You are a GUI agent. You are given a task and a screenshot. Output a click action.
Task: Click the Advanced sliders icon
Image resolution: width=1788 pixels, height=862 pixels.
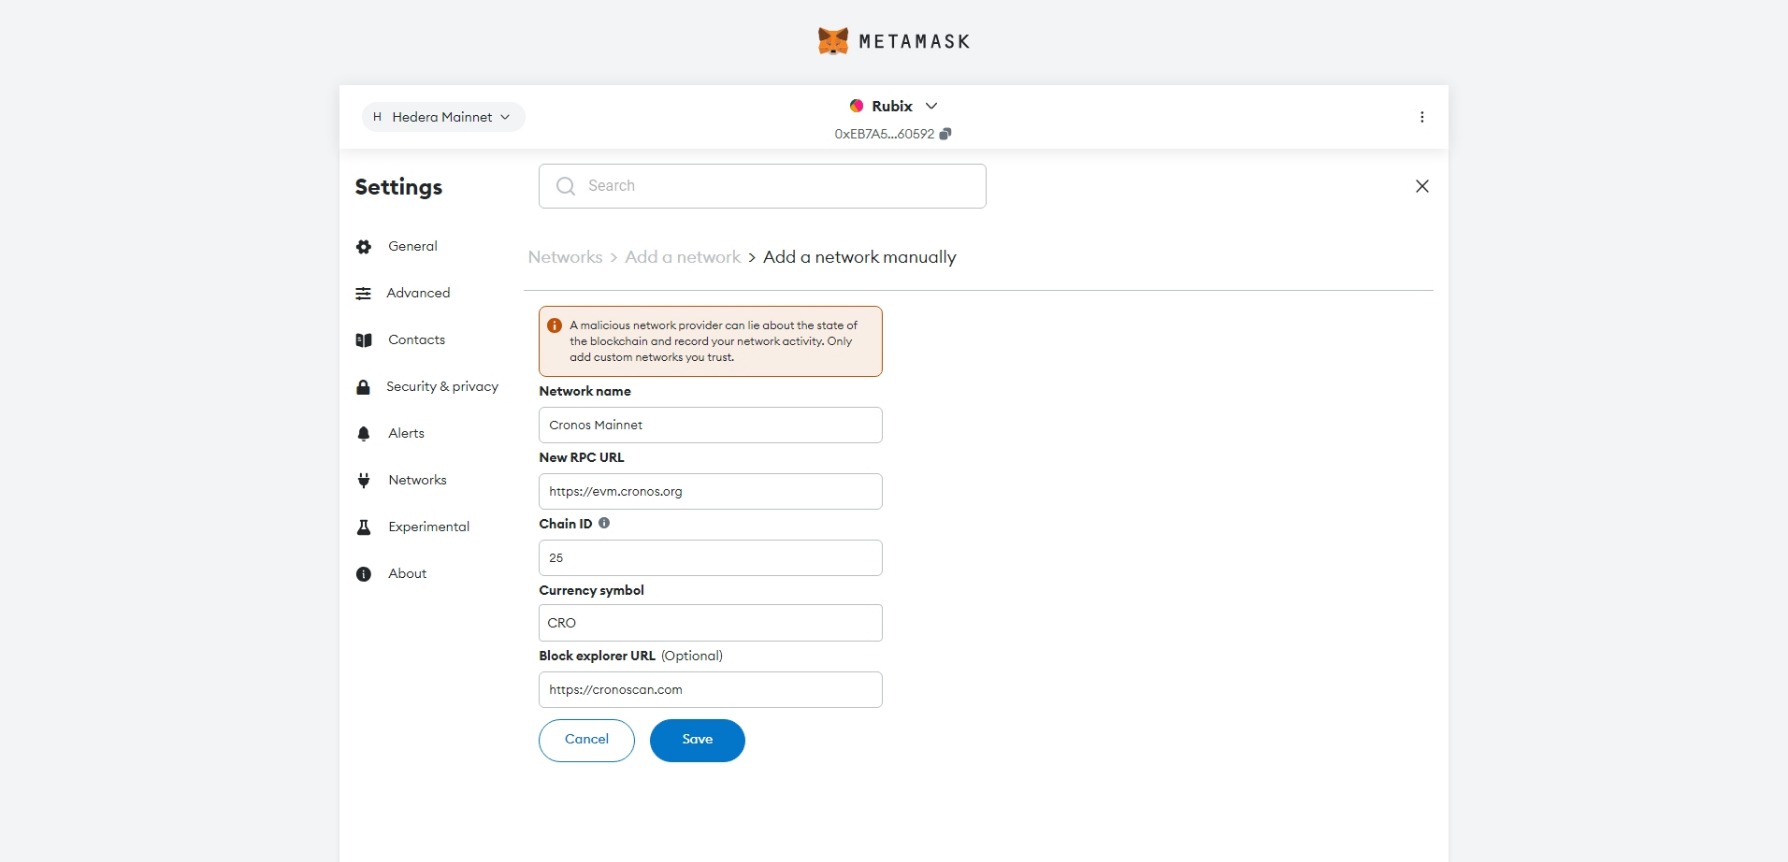[x=363, y=294]
